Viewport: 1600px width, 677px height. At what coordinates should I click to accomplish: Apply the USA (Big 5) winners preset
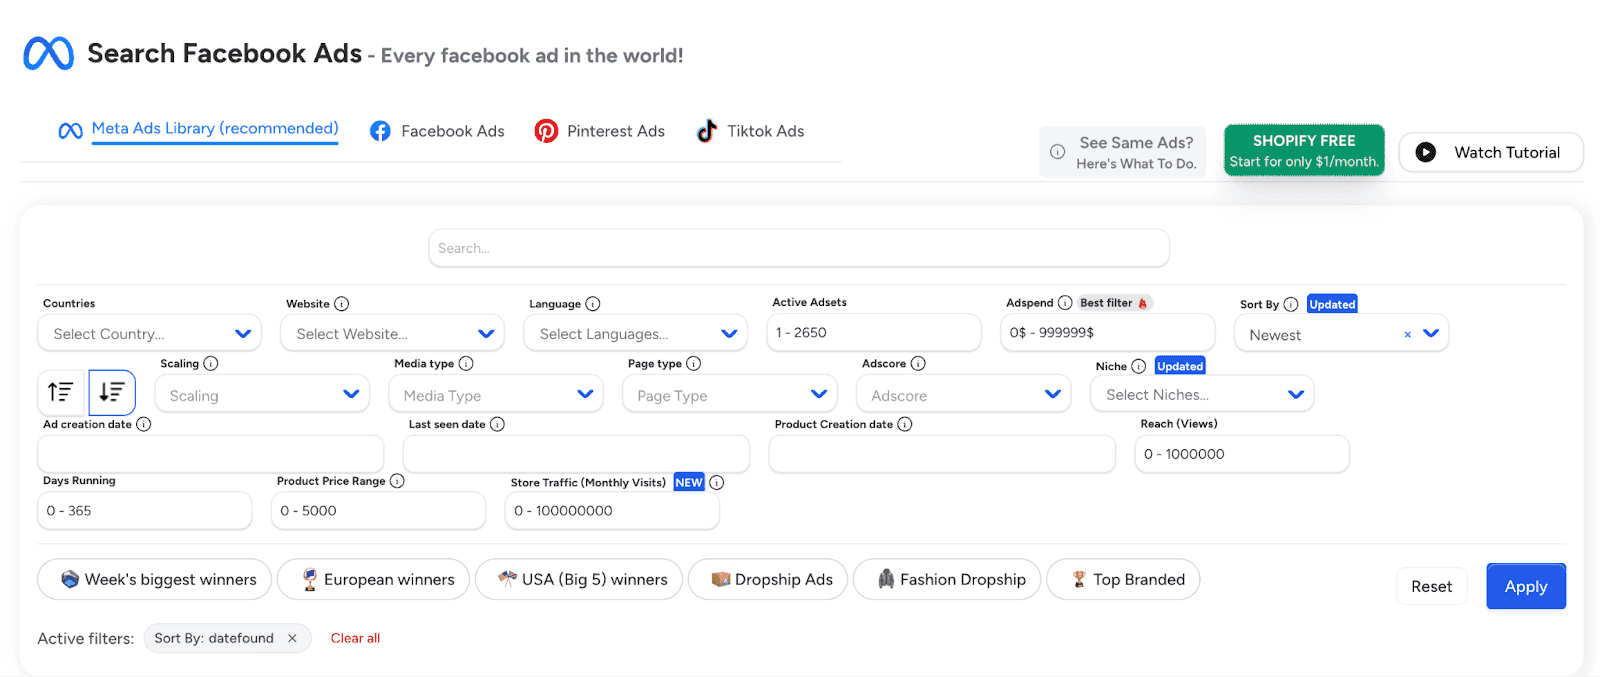pyautogui.click(x=579, y=579)
